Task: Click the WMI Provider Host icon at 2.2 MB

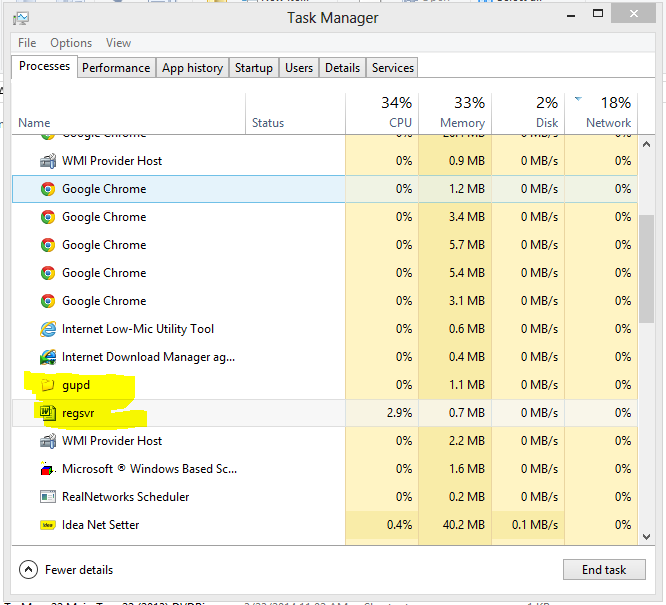Action: point(48,441)
